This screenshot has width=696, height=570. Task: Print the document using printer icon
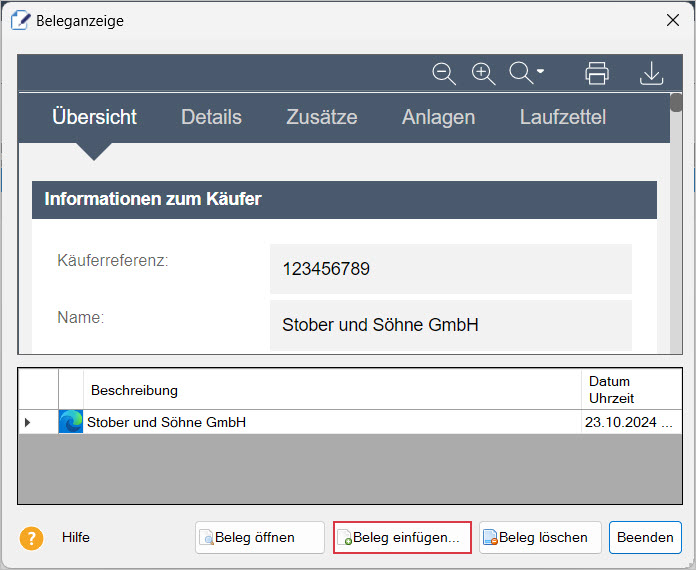pyautogui.click(x=597, y=73)
